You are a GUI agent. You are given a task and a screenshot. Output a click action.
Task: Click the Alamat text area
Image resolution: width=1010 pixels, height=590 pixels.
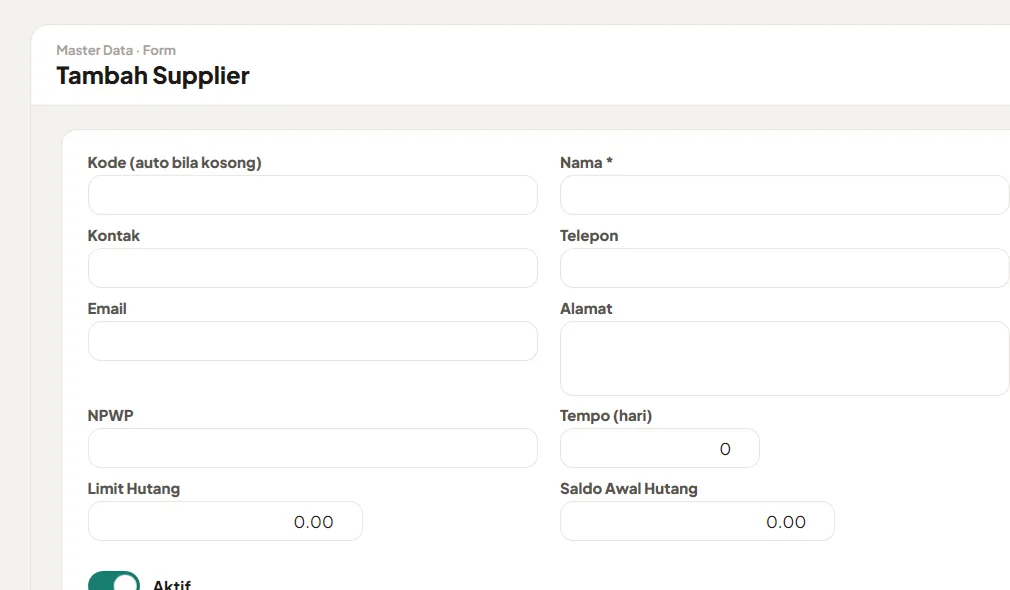click(785, 359)
